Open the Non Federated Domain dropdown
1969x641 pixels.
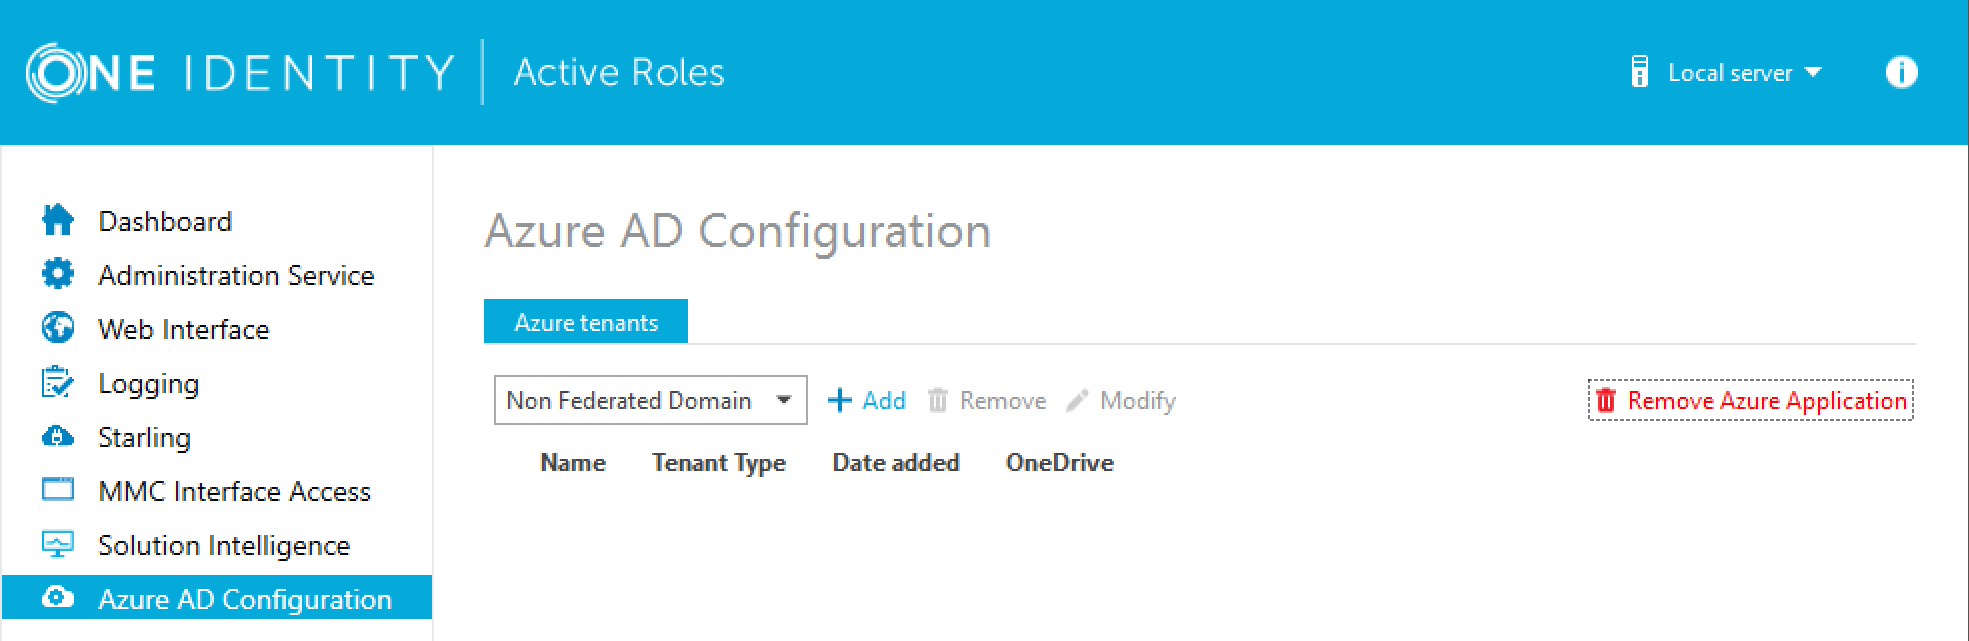[x=650, y=400]
